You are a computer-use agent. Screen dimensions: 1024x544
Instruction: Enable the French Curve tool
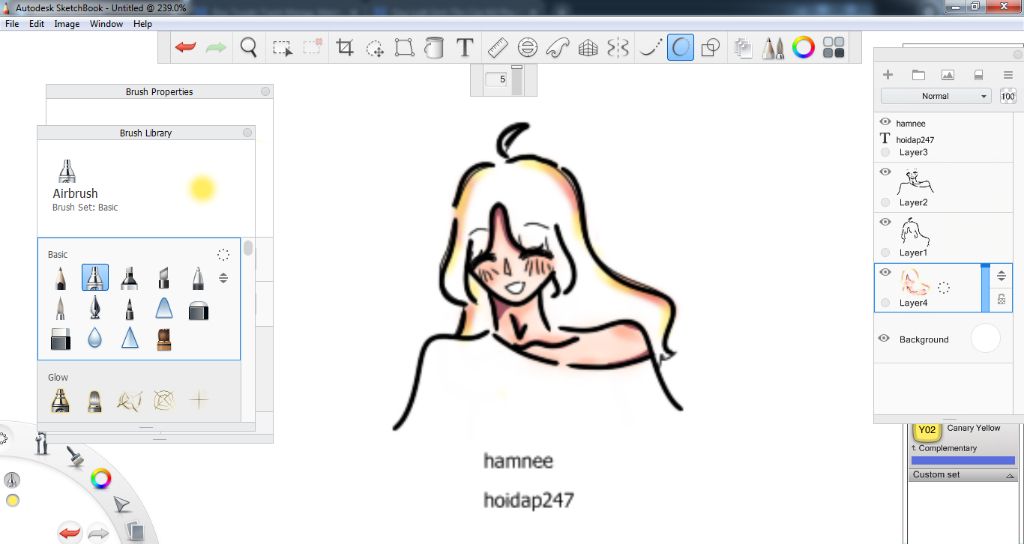tap(557, 48)
